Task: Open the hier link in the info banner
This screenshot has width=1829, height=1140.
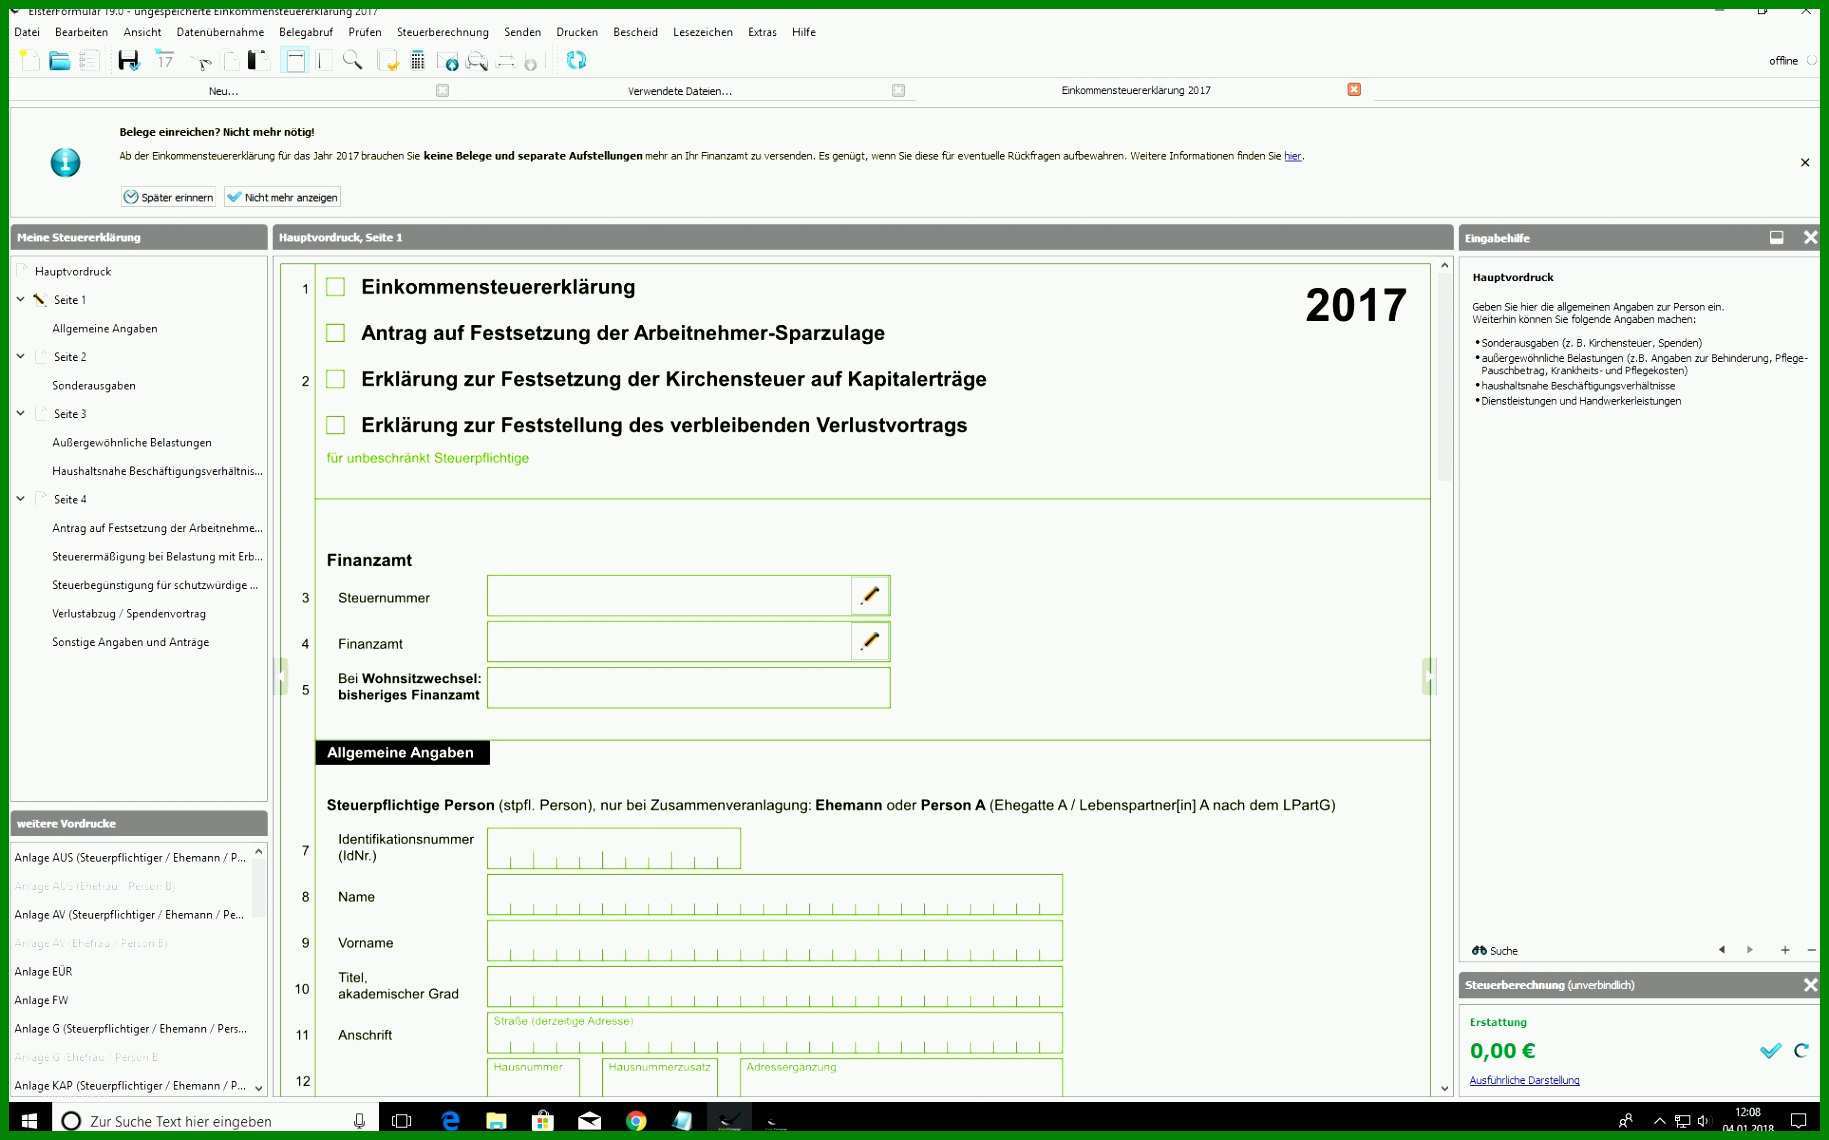Action: pos(1292,156)
